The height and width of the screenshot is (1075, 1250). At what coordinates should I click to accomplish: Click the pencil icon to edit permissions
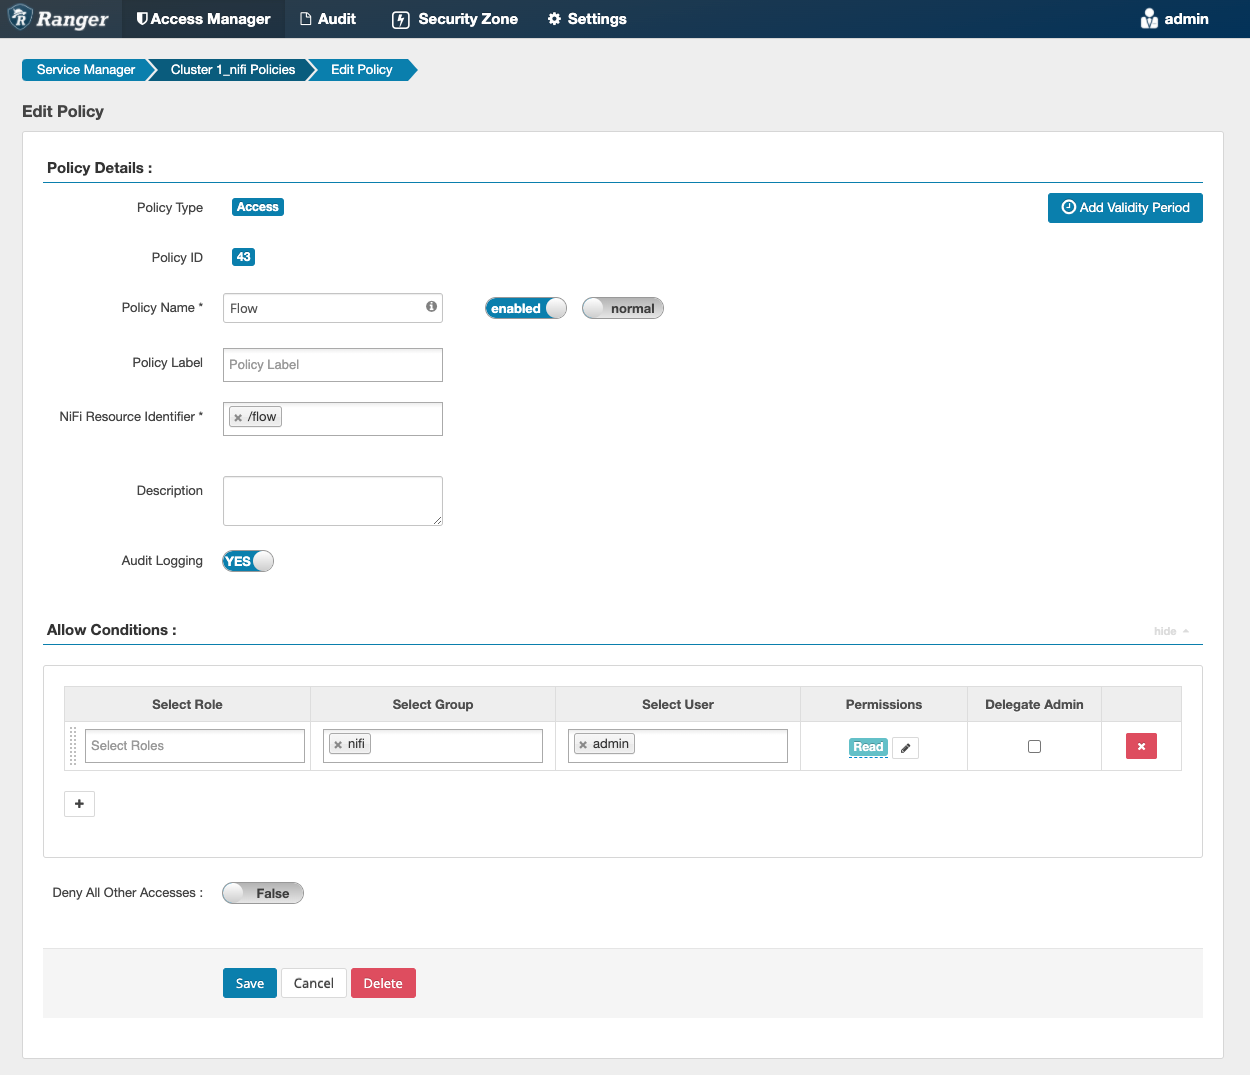pyautogui.click(x=905, y=748)
